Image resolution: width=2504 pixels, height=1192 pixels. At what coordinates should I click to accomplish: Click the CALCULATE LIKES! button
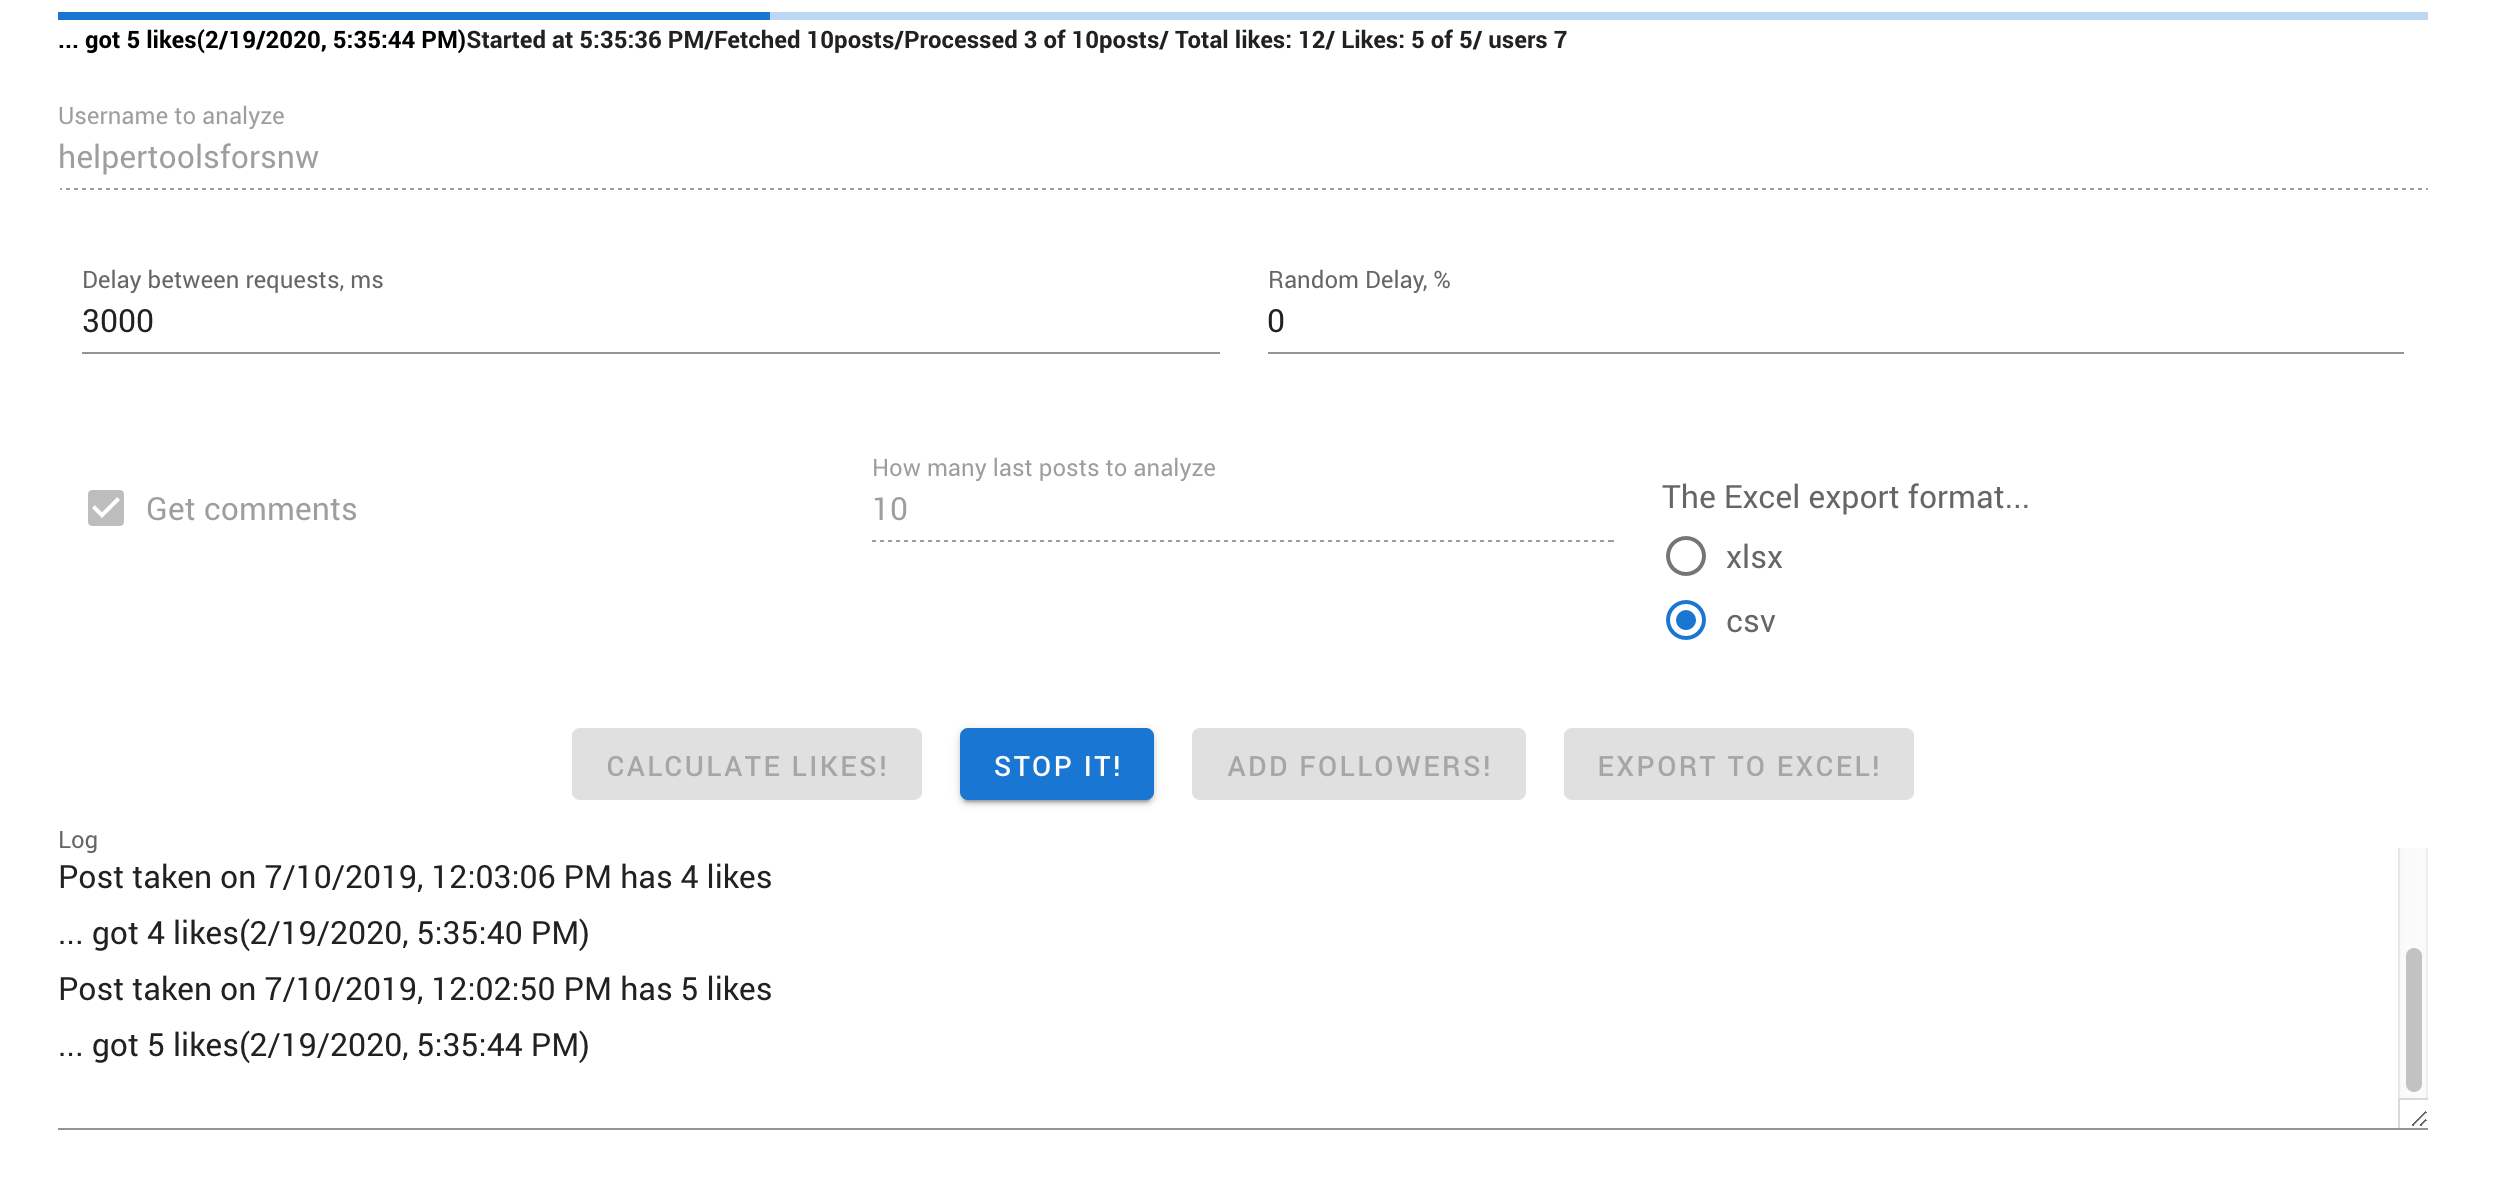[746, 764]
